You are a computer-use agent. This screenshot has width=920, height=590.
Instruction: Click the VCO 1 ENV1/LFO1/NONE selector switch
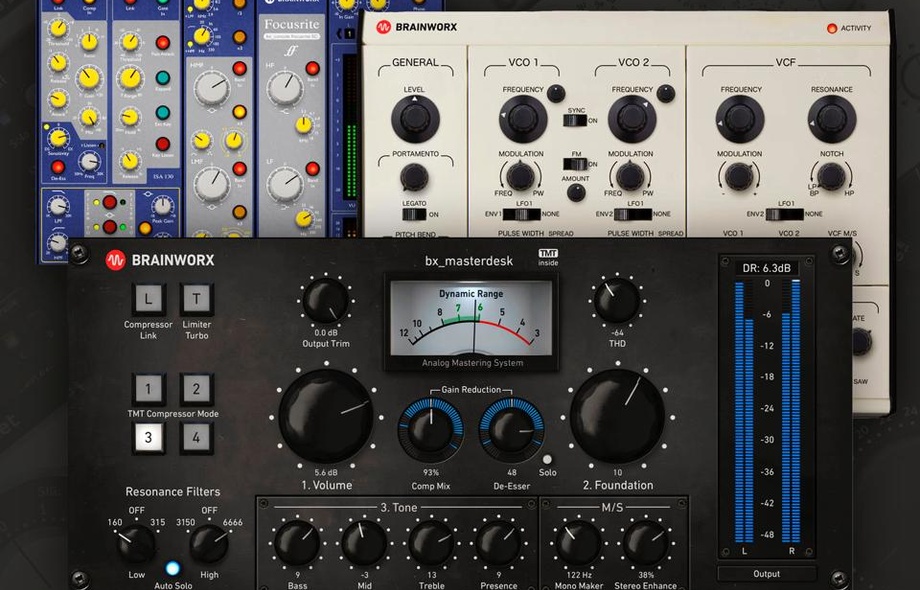click(x=521, y=214)
